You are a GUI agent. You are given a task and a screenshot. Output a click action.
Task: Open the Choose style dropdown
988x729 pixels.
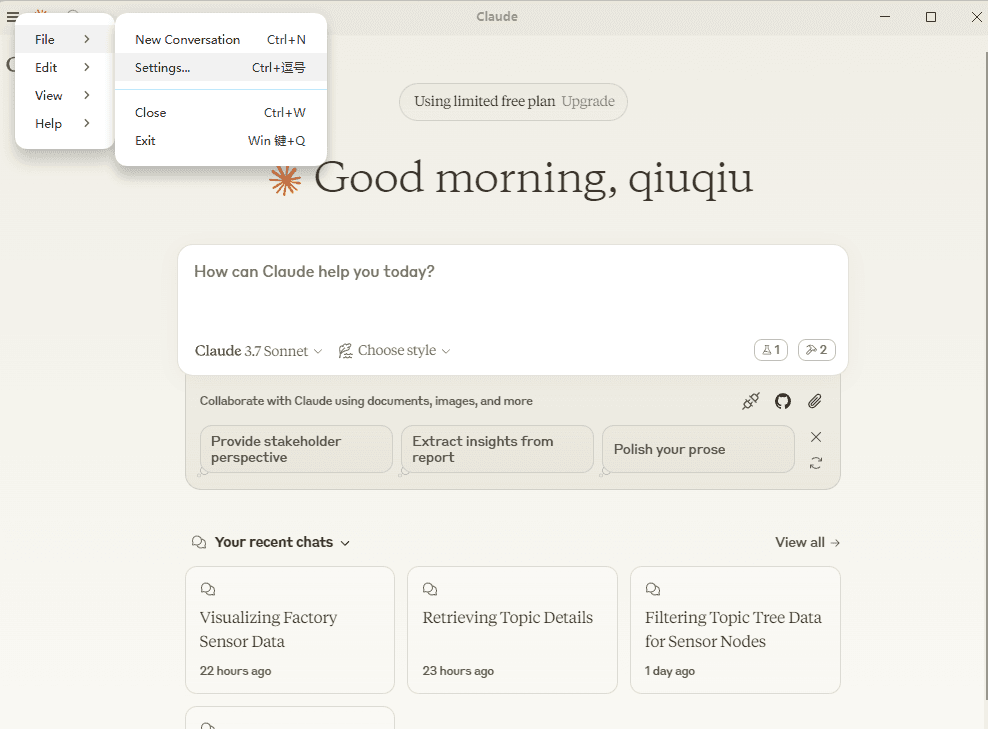[x=394, y=350]
